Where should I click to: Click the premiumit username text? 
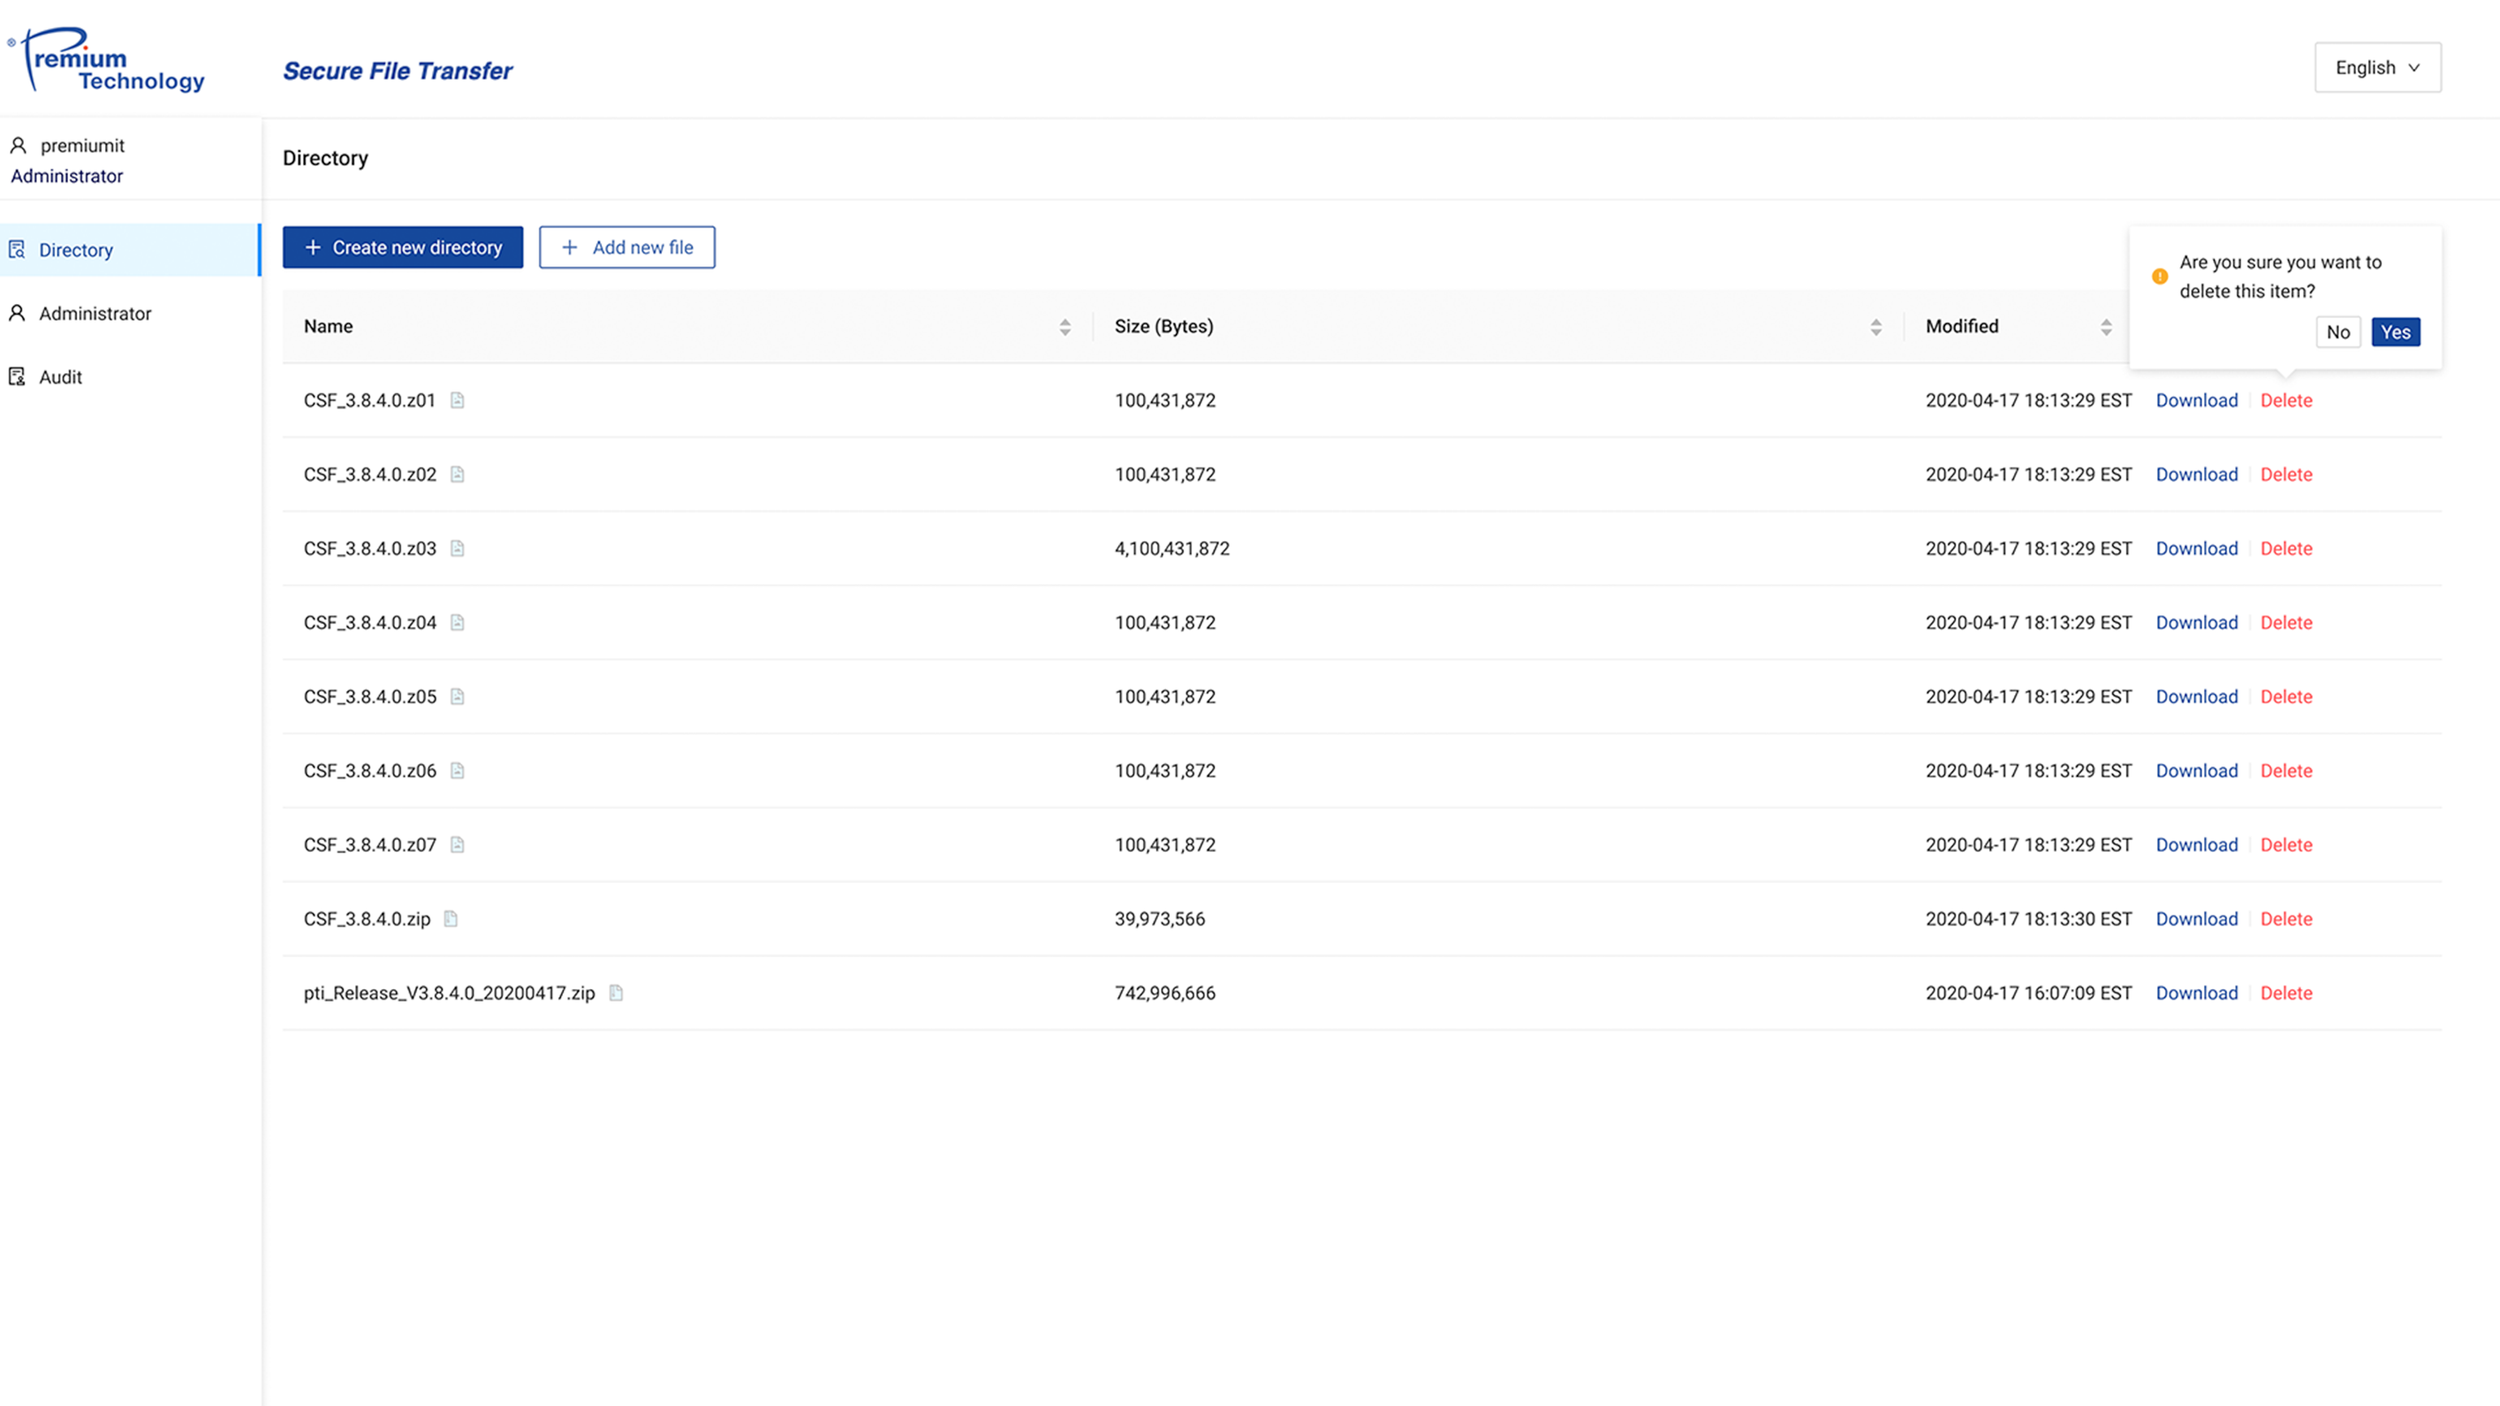(82, 146)
